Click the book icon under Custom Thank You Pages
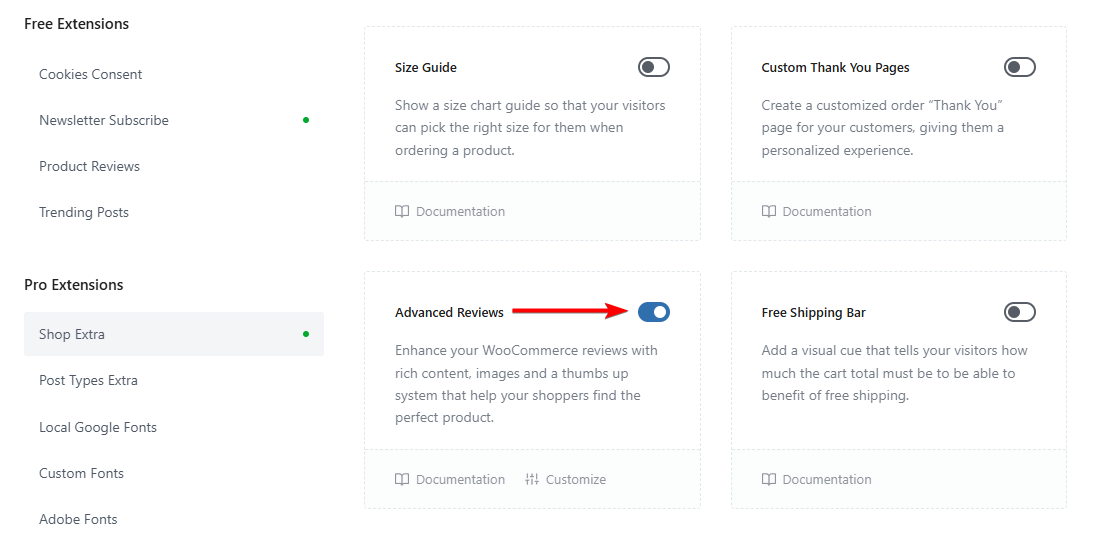Screen dimensions: 1095x535 [x=768, y=212]
